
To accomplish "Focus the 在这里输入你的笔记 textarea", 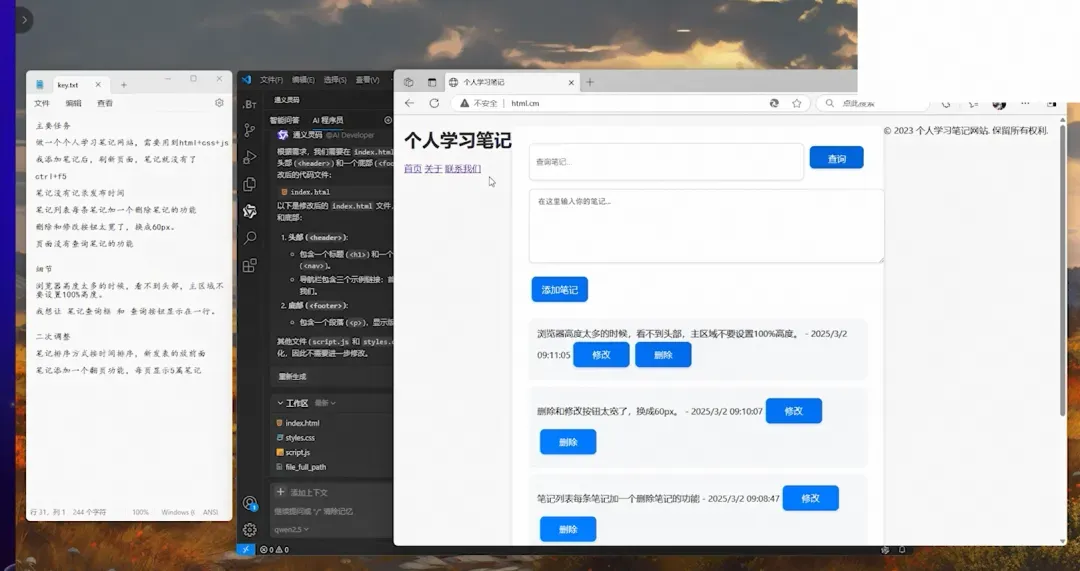I will pyautogui.click(x=706, y=226).
